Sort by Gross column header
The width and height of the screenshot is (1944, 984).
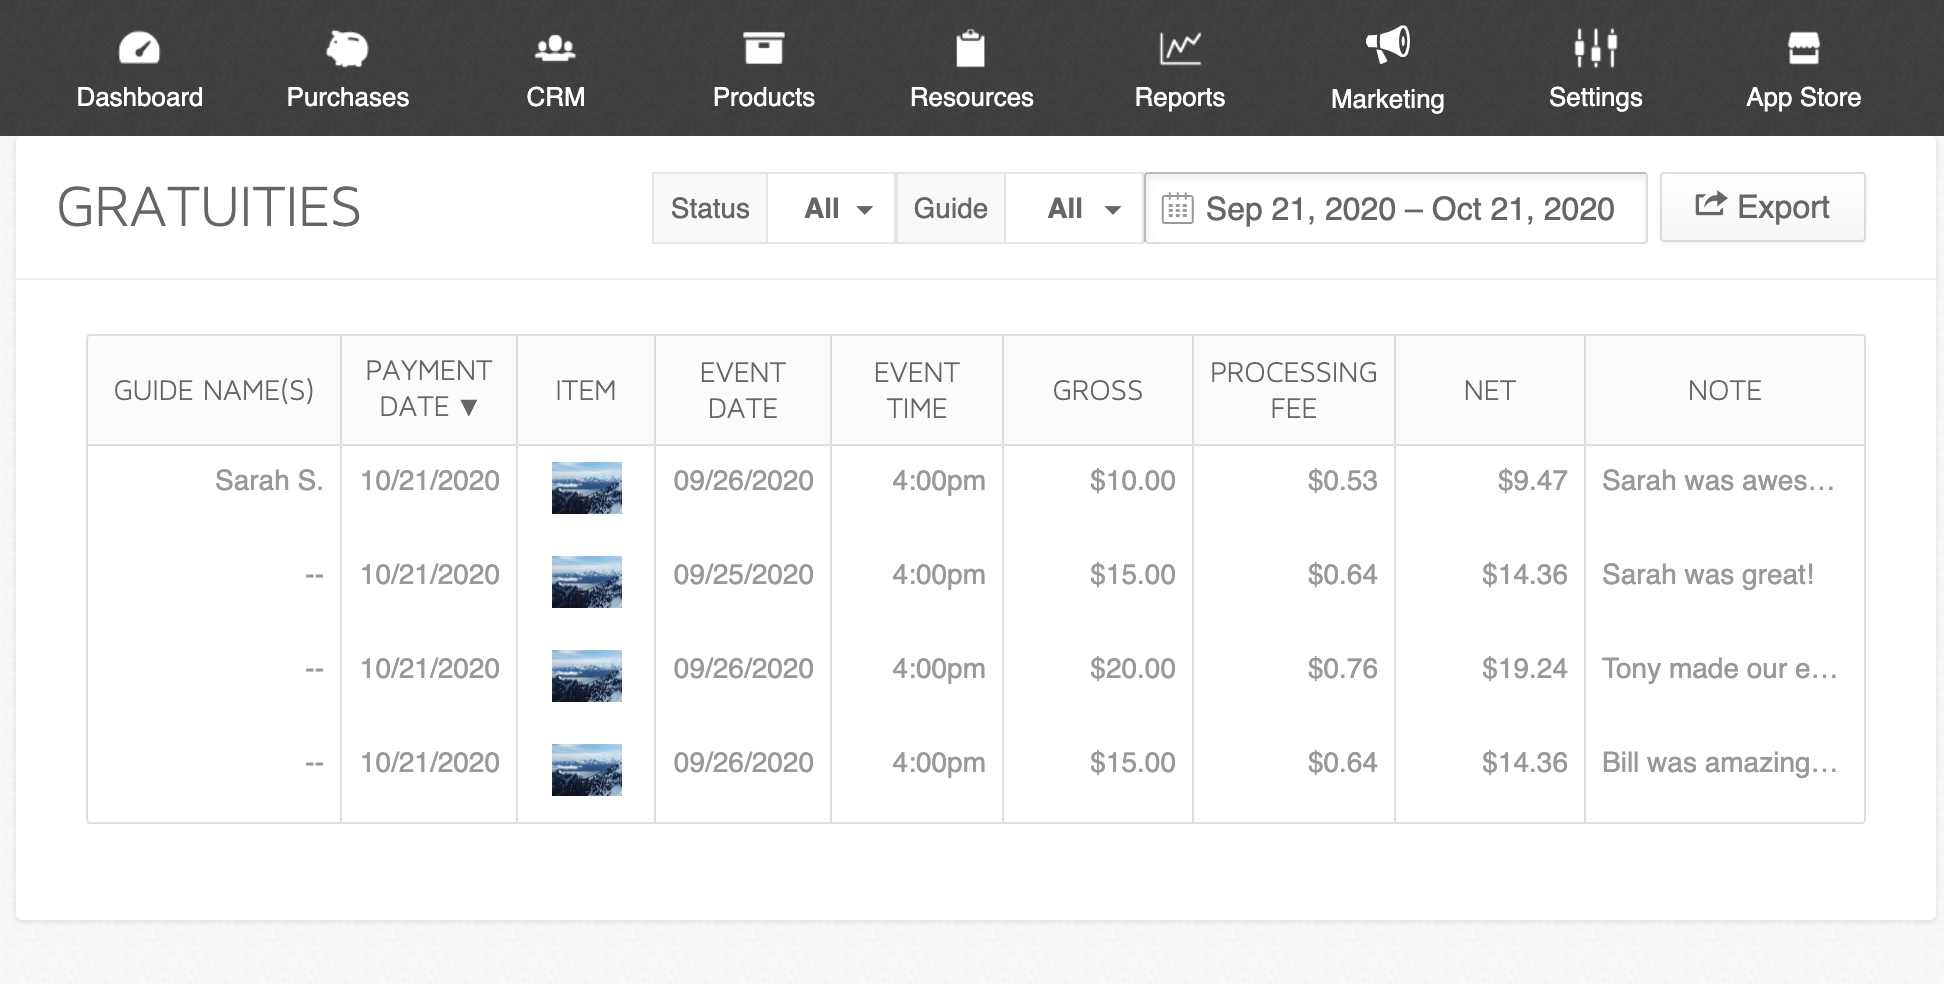[1098, 390]
